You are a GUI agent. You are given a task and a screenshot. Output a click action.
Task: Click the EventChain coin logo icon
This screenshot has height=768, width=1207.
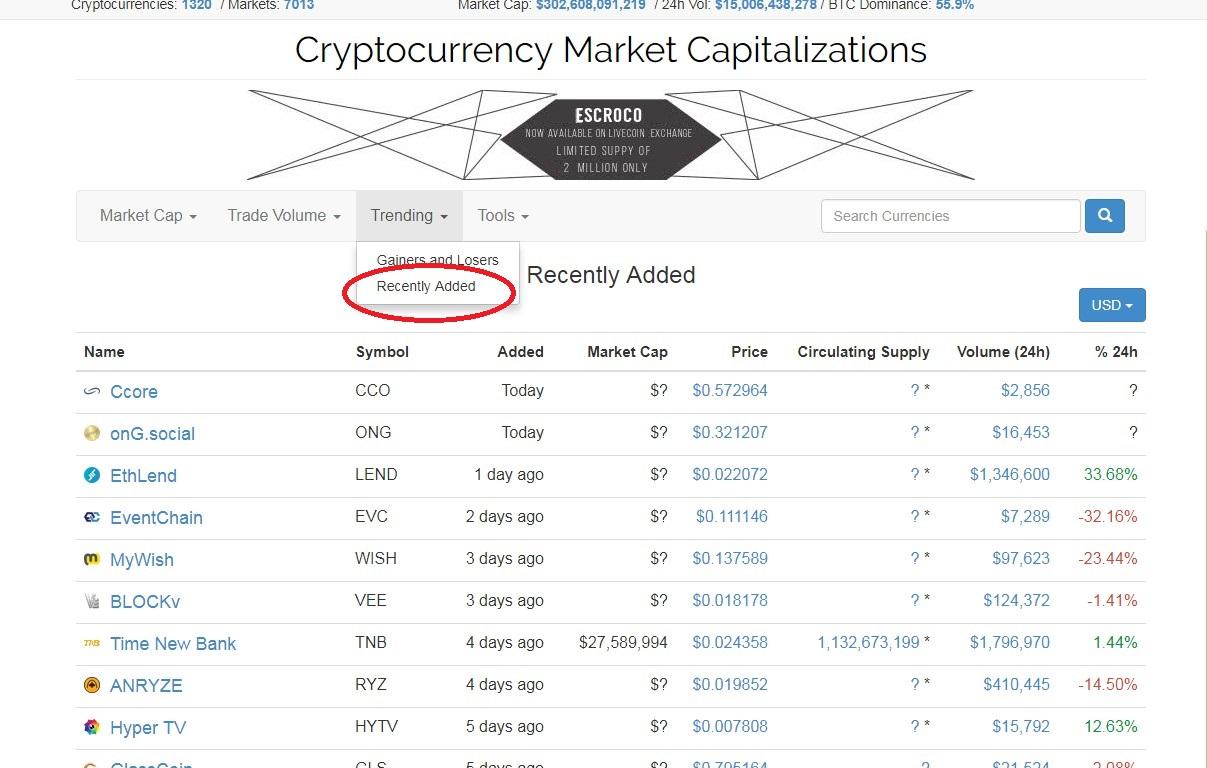[92, 517]
